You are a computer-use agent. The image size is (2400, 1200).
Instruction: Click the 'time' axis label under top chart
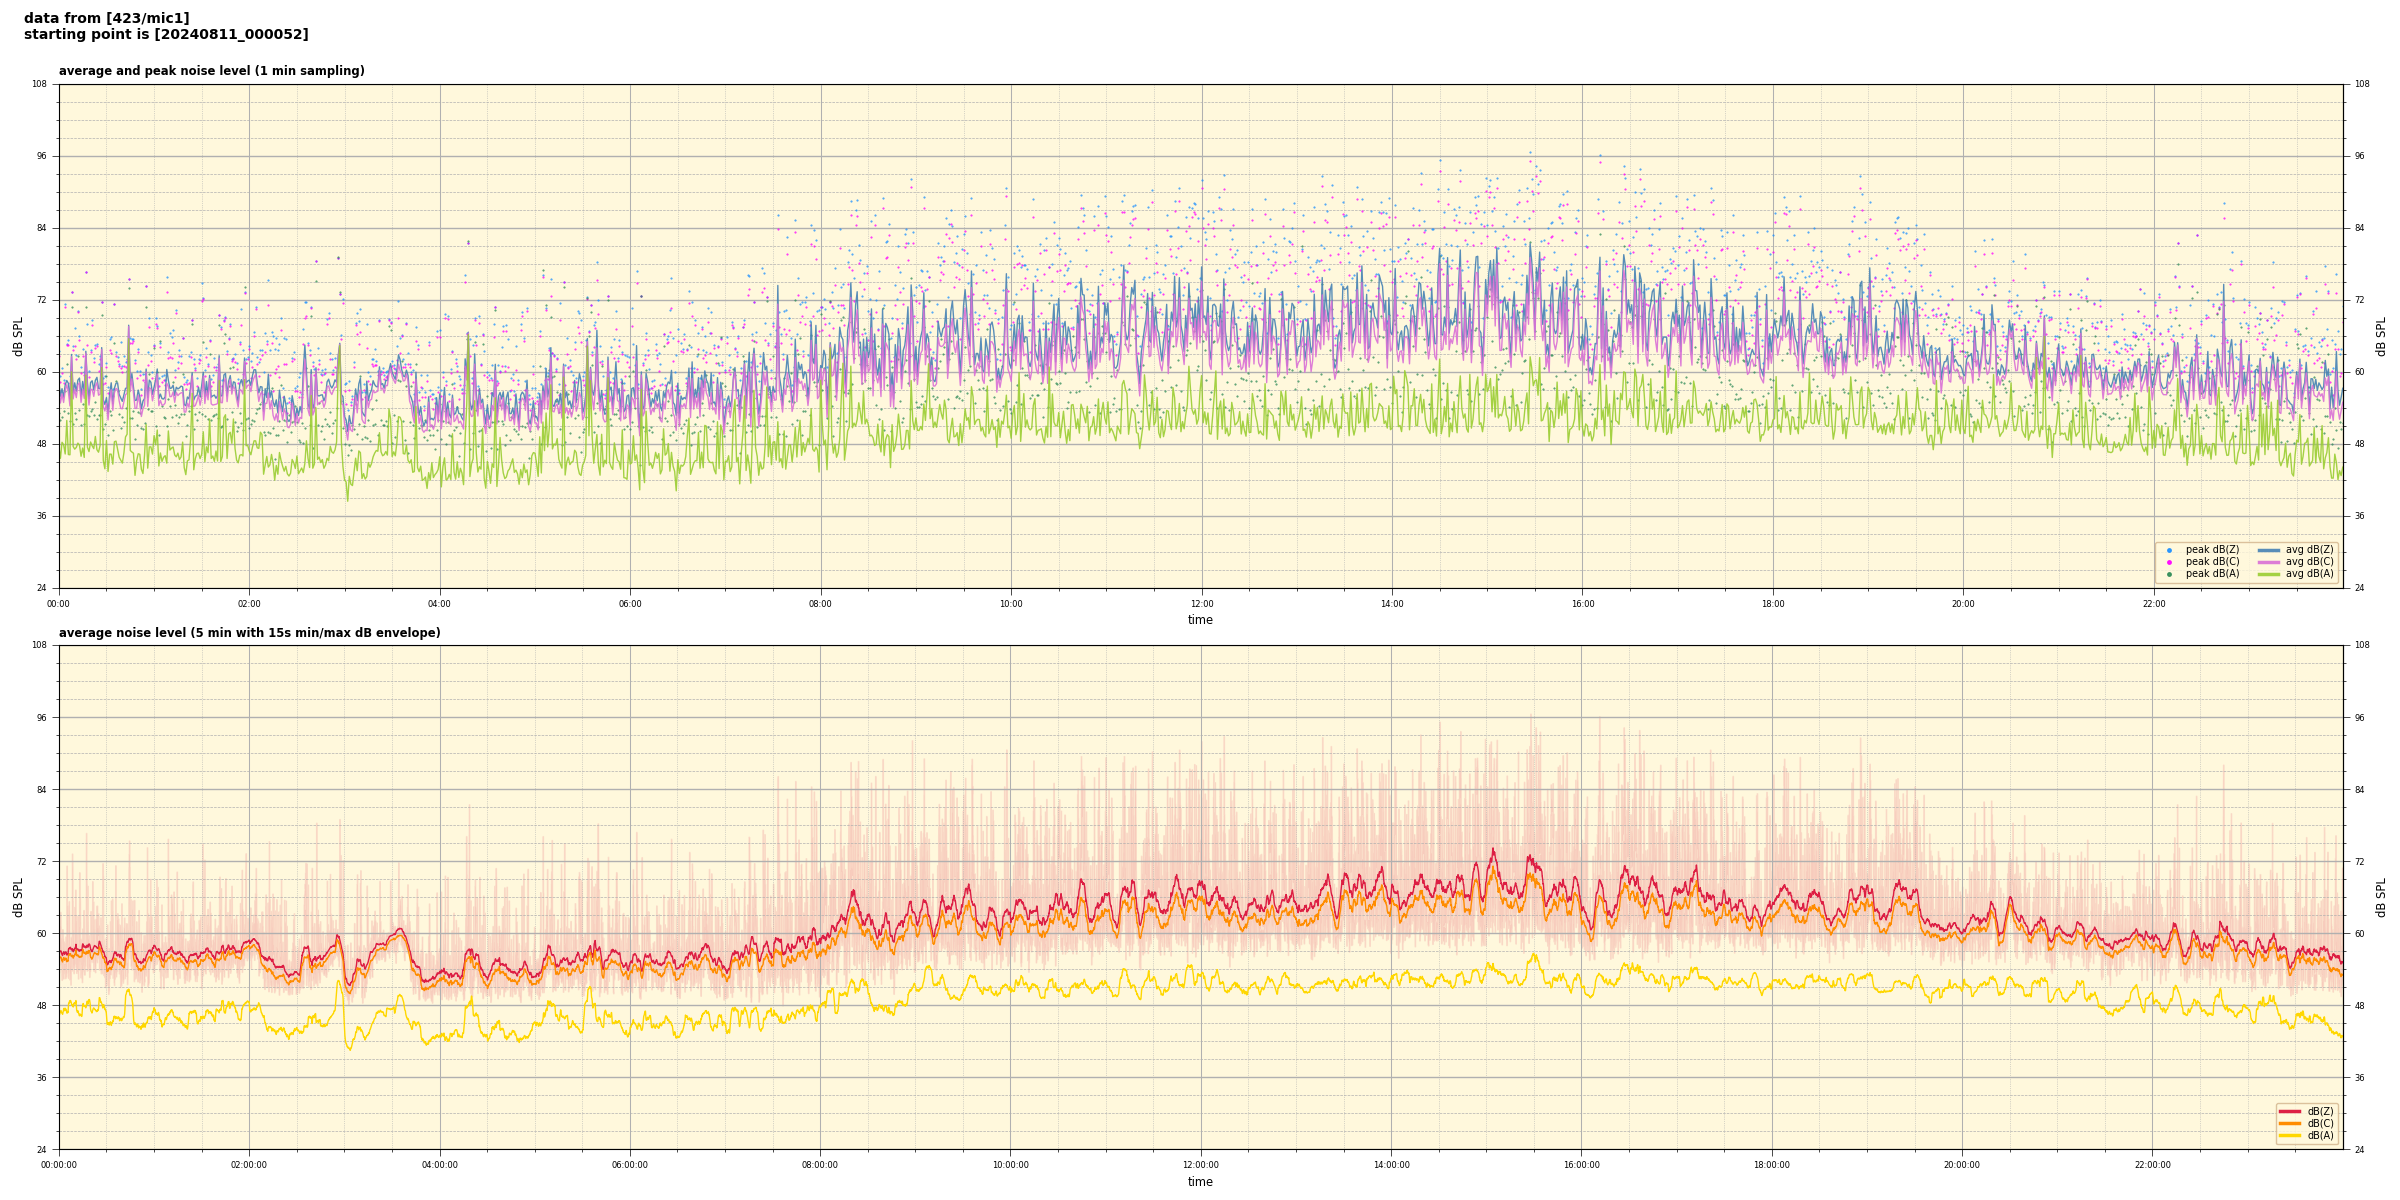click(x=1200, y=620)
